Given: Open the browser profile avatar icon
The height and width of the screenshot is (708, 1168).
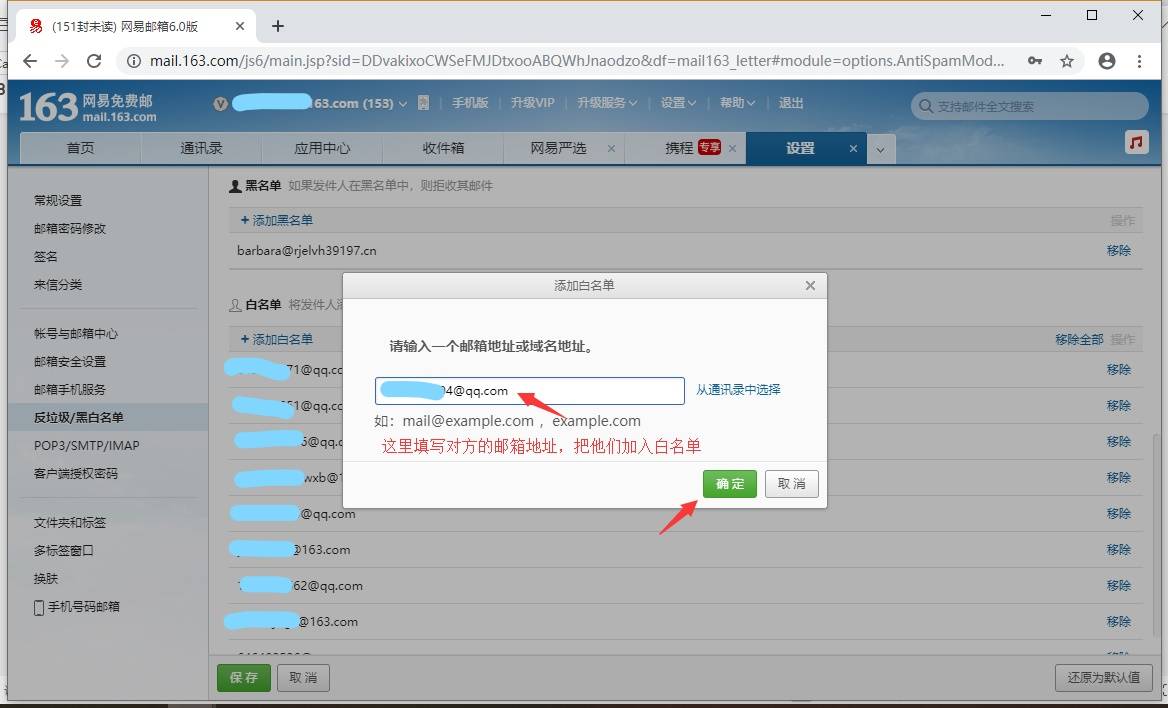Looking at the screenshot, I should coord(1106,61).
